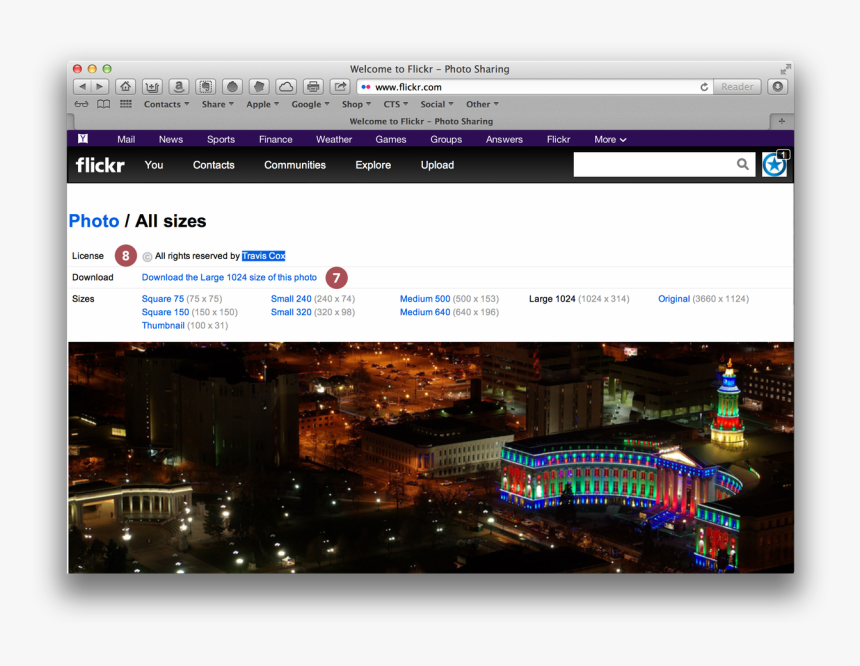Expand the Apple bookmarks folder

[262, 104]
